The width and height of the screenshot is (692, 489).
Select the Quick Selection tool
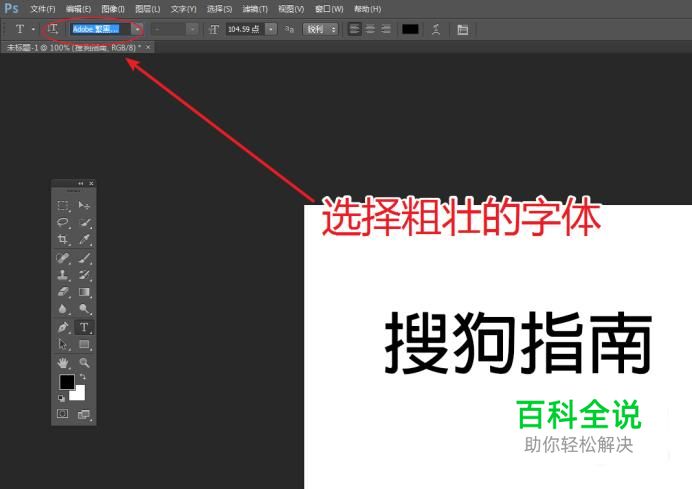coord(84,222)
